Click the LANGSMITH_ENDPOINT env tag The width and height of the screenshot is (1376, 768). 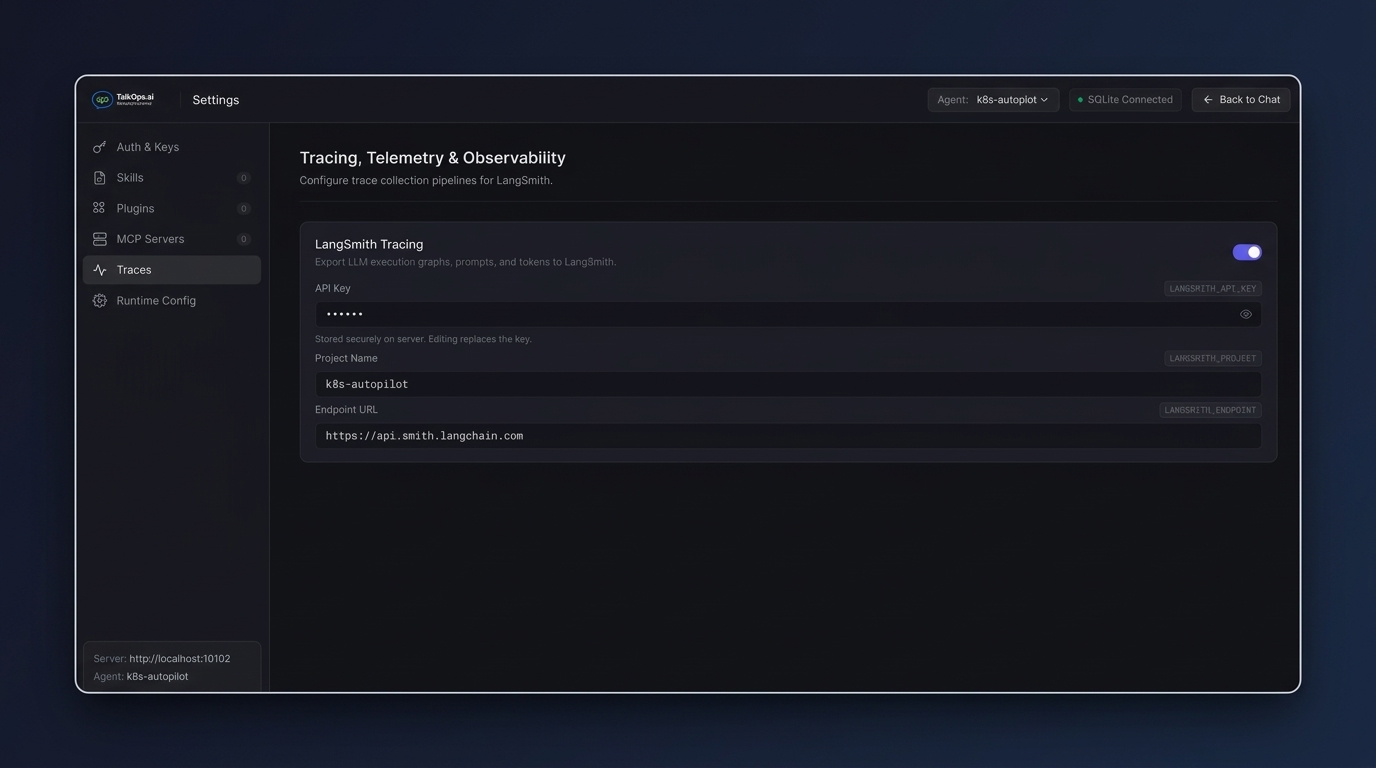click(1210, 410)
